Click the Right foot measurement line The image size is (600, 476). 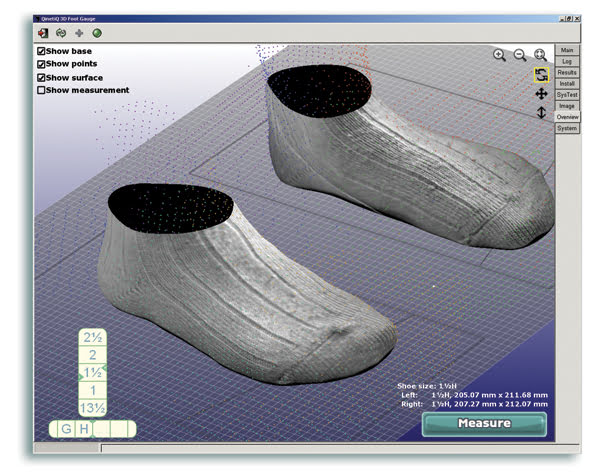point(474,404)
